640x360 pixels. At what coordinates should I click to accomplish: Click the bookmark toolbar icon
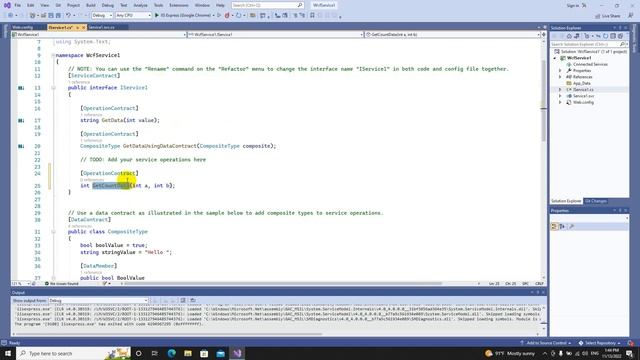point(312,16)
